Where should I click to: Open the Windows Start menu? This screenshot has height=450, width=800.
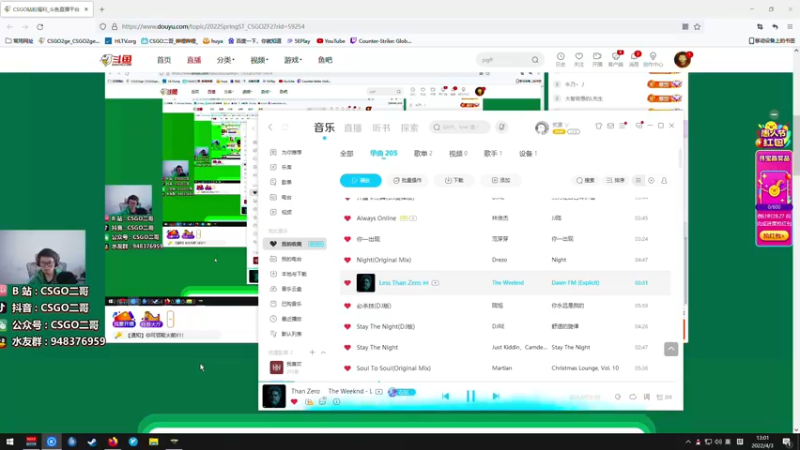coord(9,442)
